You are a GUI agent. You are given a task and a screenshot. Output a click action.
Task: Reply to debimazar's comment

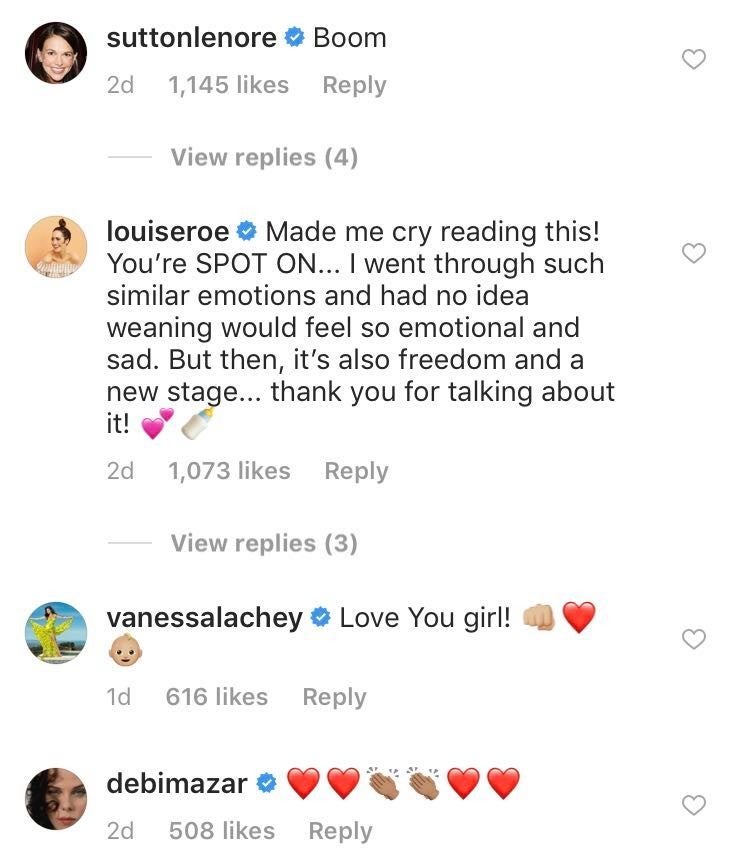[340, 831]
